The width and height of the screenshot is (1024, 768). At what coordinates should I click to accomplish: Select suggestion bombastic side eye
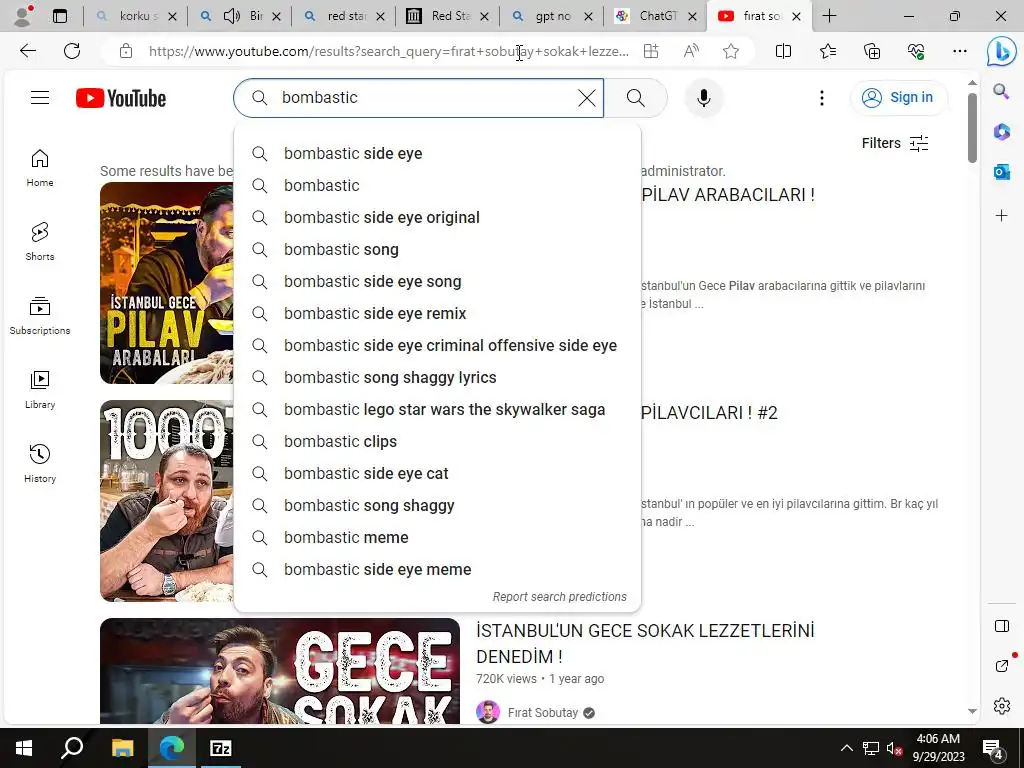click(437, 153)
